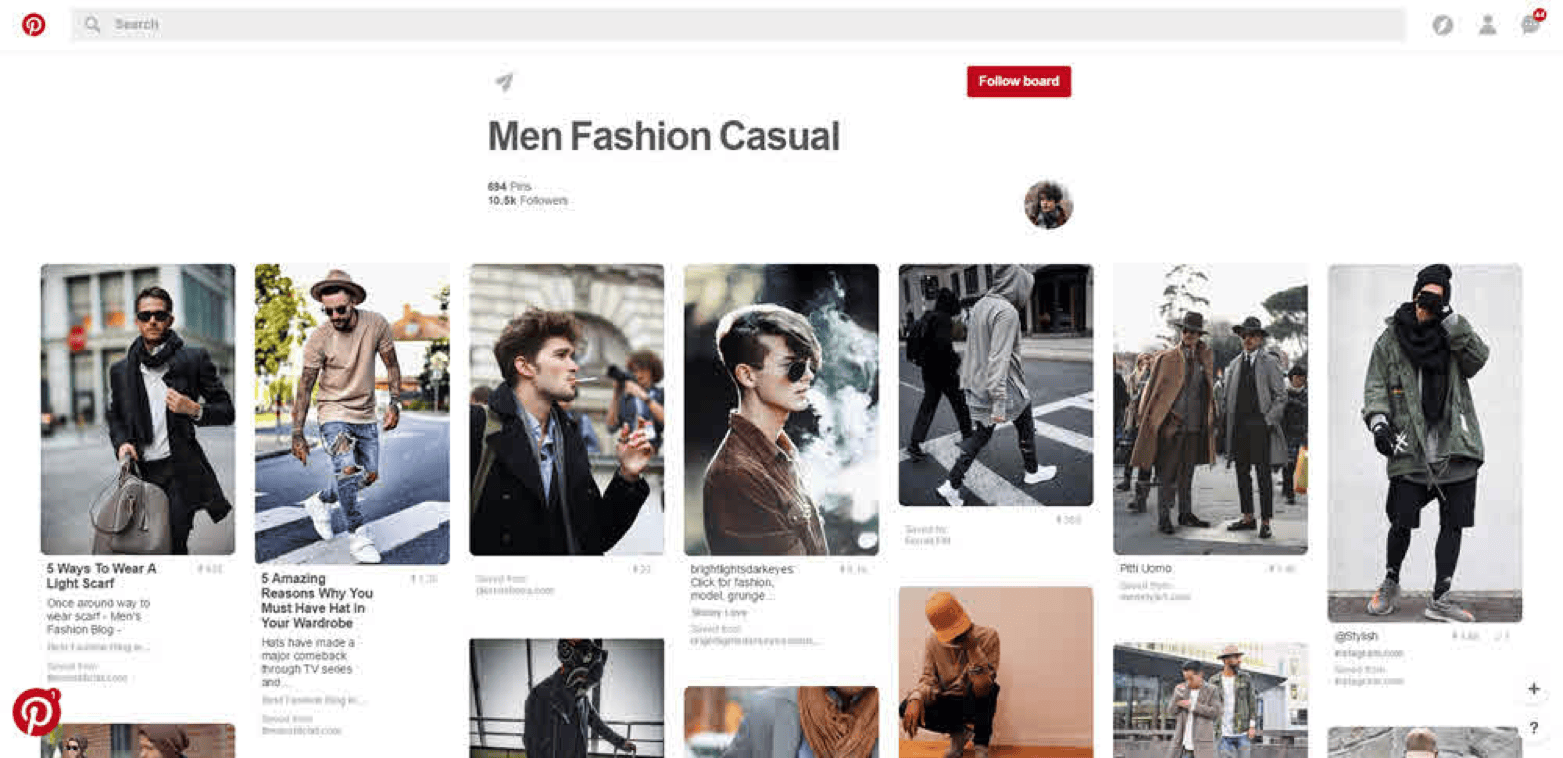Open 'Saved from' source link under smoking man pin
The image size is (1563, 758).
pos(515,585)
